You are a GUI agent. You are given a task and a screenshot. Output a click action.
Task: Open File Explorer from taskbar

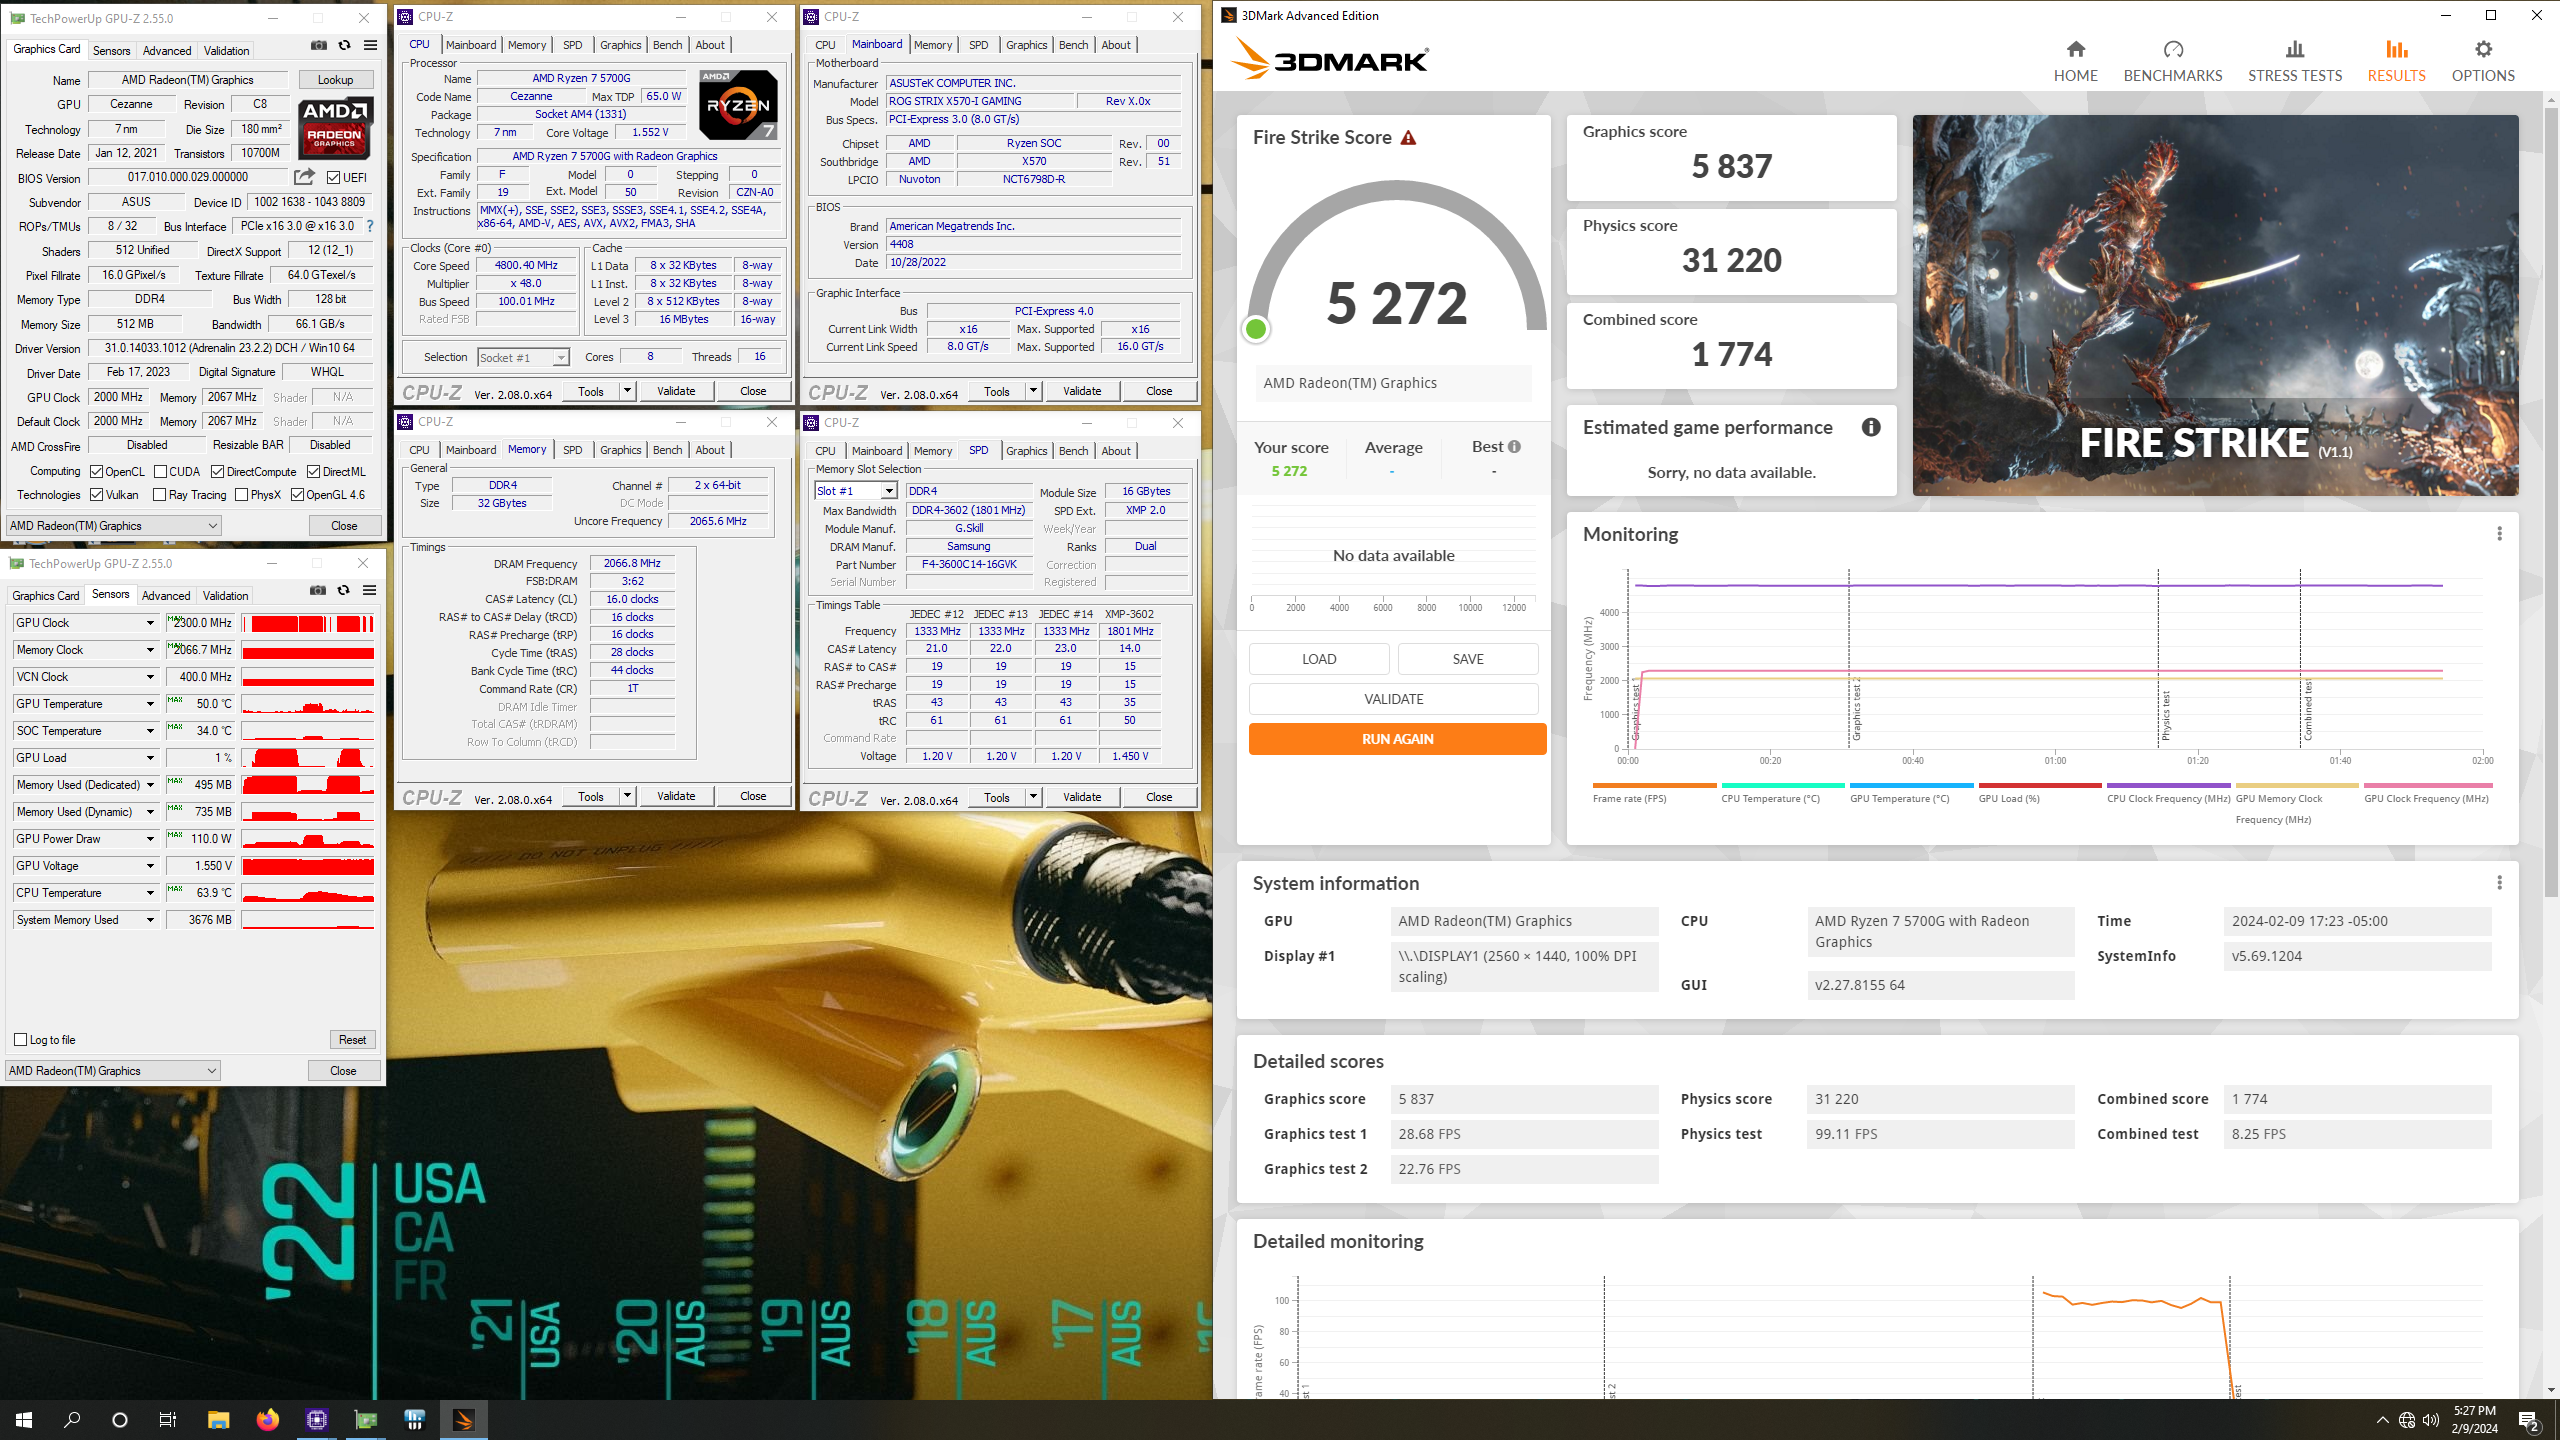pyautogui.click(x=218, y=1420)
